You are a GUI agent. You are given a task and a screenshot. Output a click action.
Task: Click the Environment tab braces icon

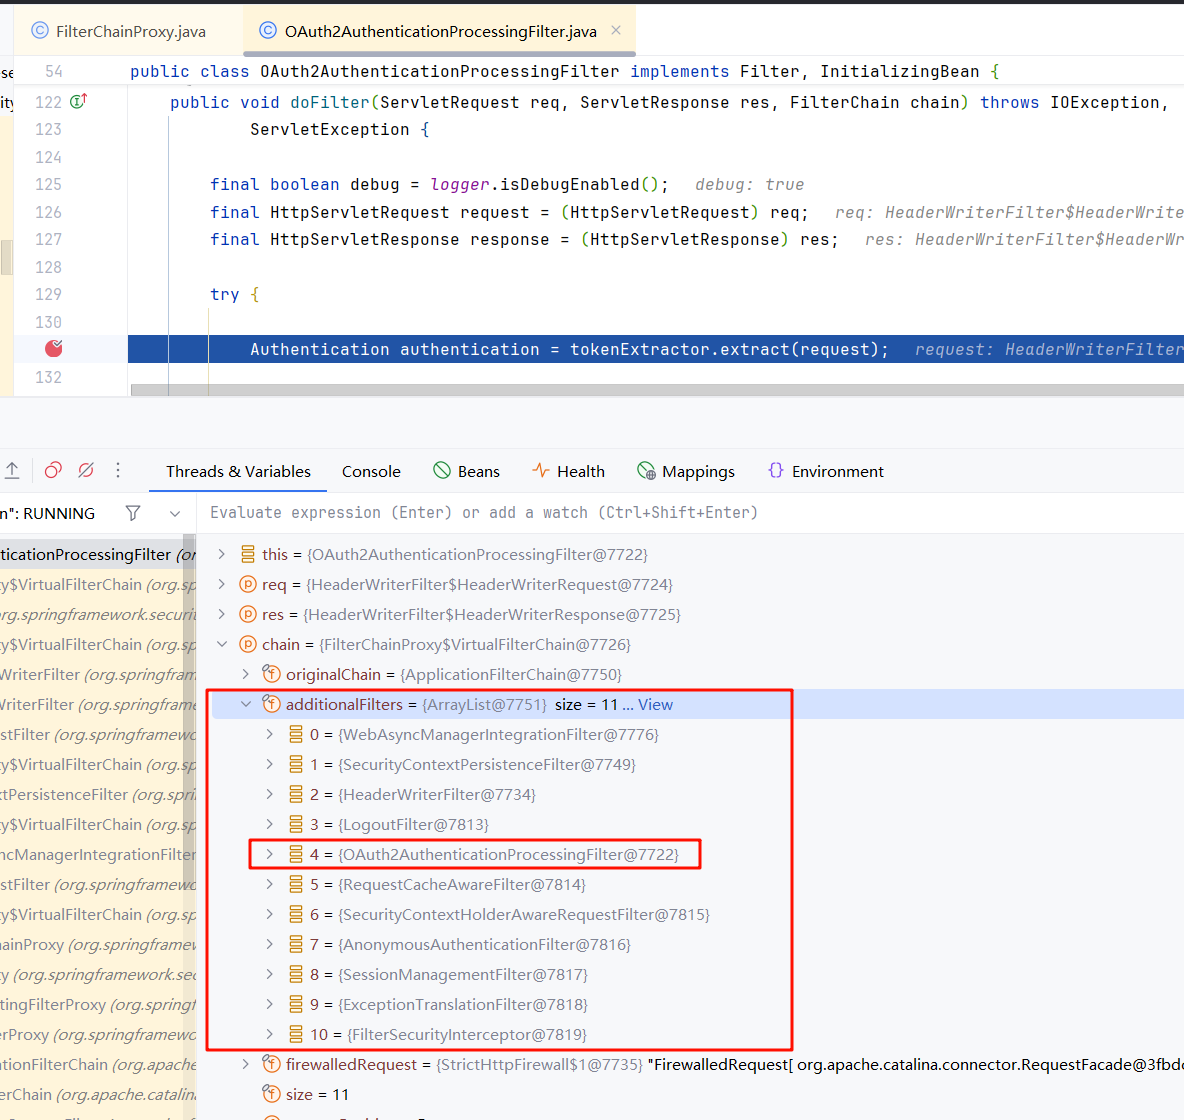coord(775,471)
